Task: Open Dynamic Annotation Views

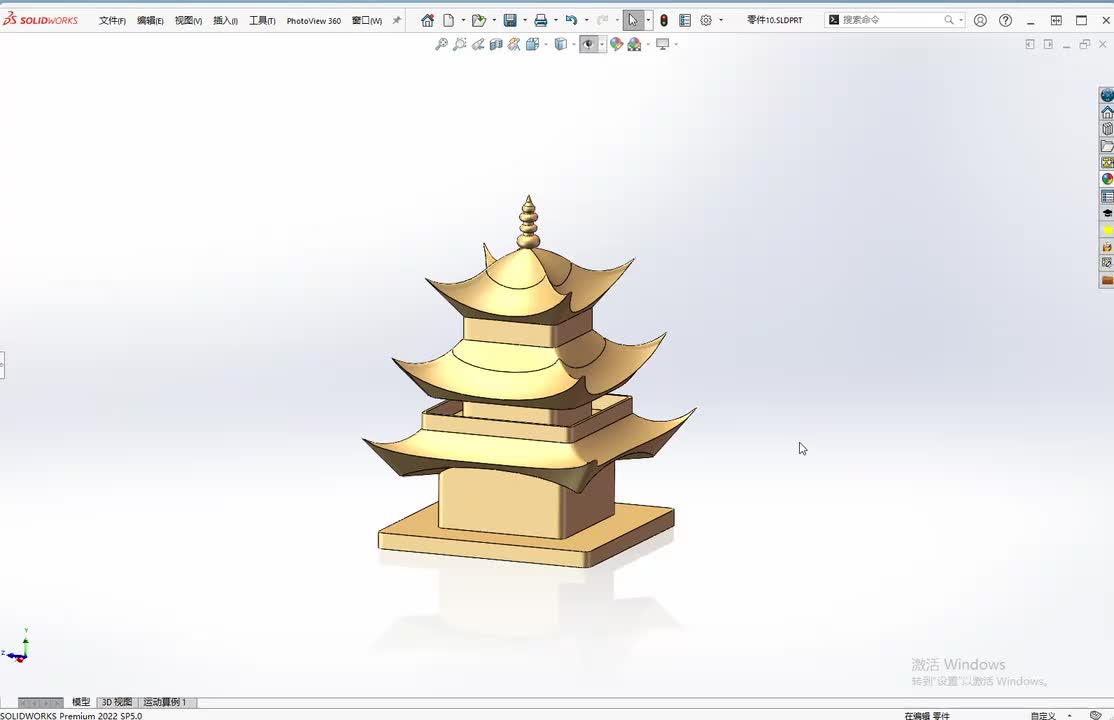Action: pyautogui.click(x=514, y=44)
